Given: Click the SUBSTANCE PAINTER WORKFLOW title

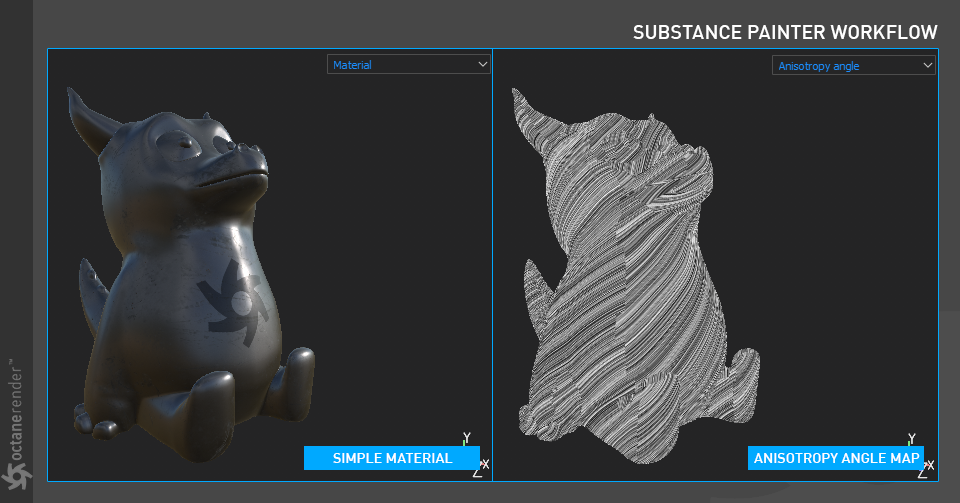Looking at the screenshot, I should [x=785, y=32].
